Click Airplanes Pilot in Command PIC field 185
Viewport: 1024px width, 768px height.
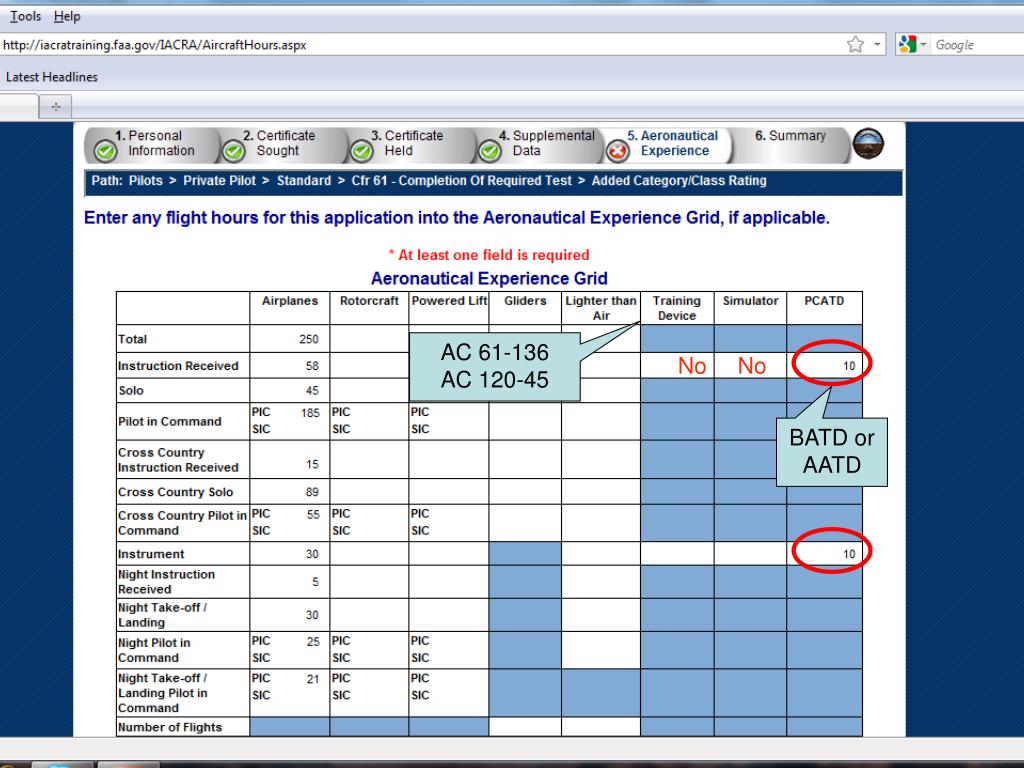coord(298,413)
